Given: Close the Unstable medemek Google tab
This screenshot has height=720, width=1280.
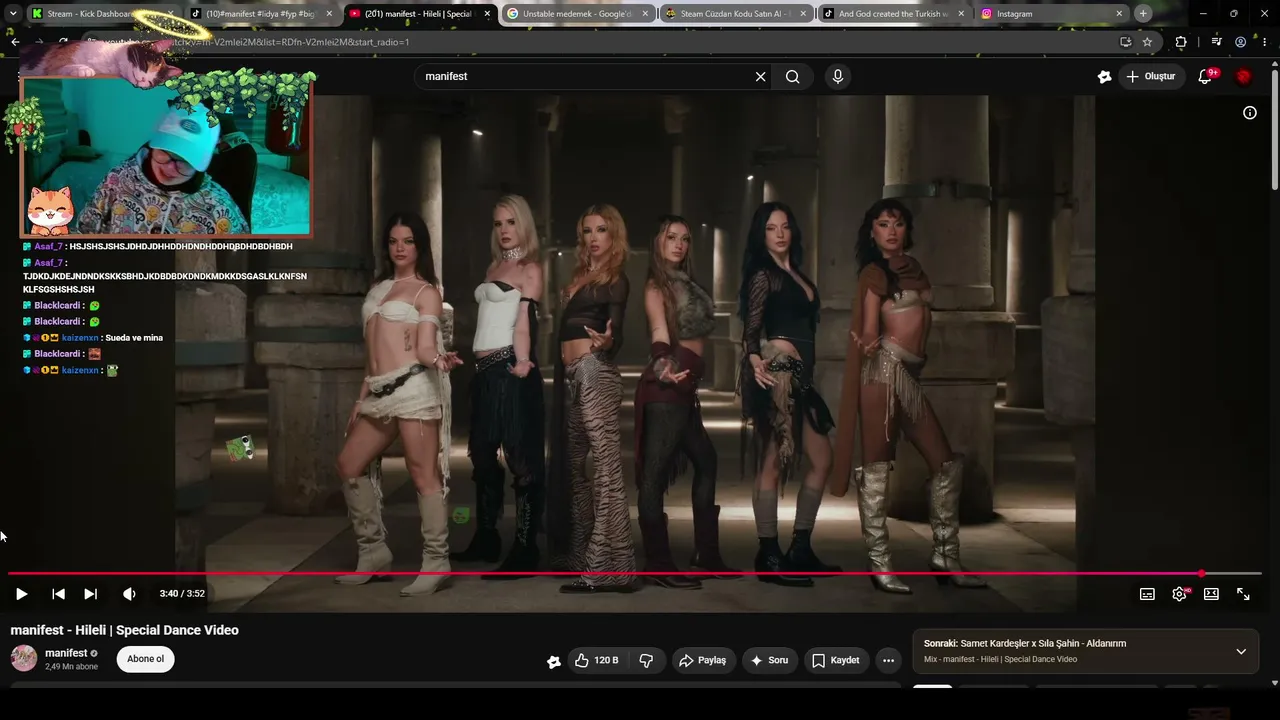Looking at the screenshot, I should 645,14.
